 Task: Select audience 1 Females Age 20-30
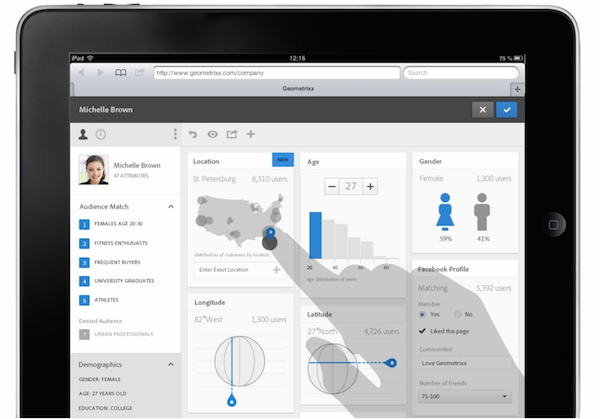coord(111,224)
